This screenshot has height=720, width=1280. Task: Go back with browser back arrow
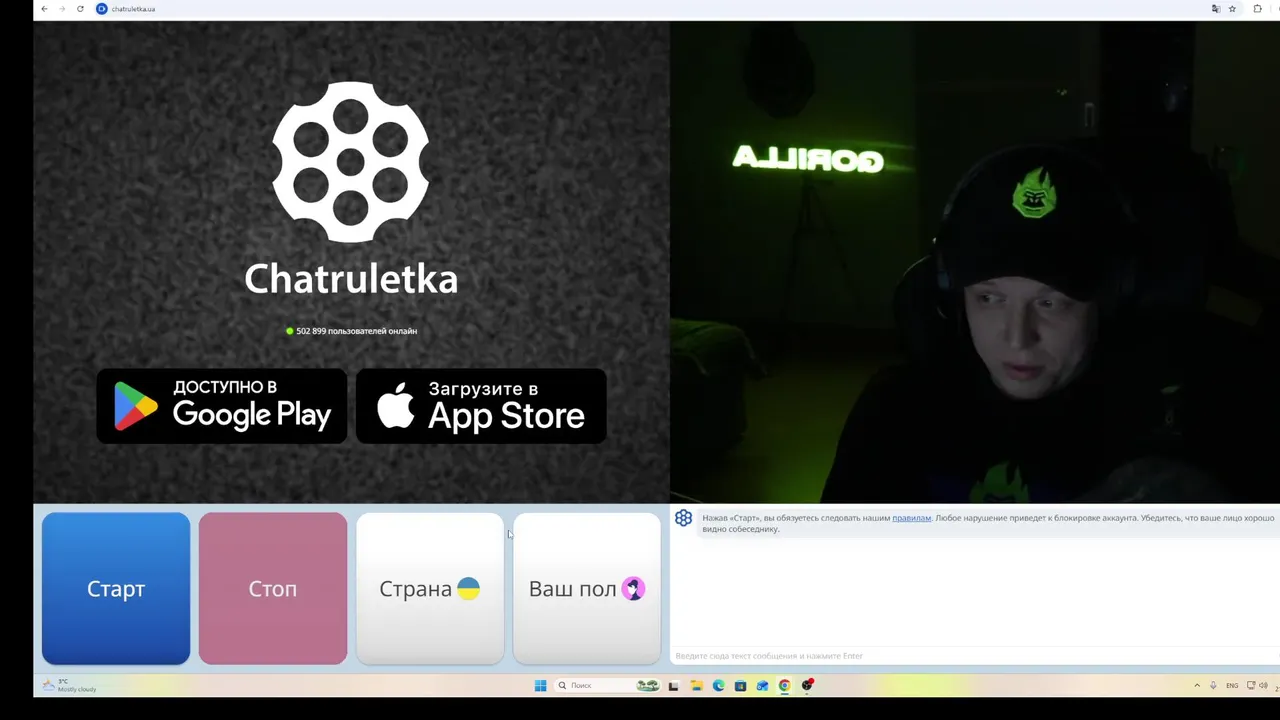point(44,9)
